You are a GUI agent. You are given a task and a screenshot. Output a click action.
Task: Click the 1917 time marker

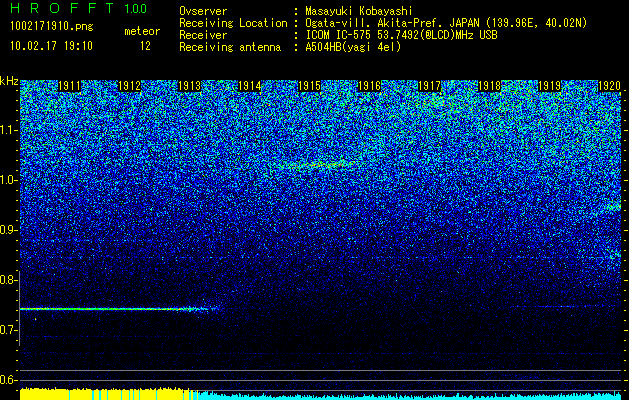pos(430,86)
